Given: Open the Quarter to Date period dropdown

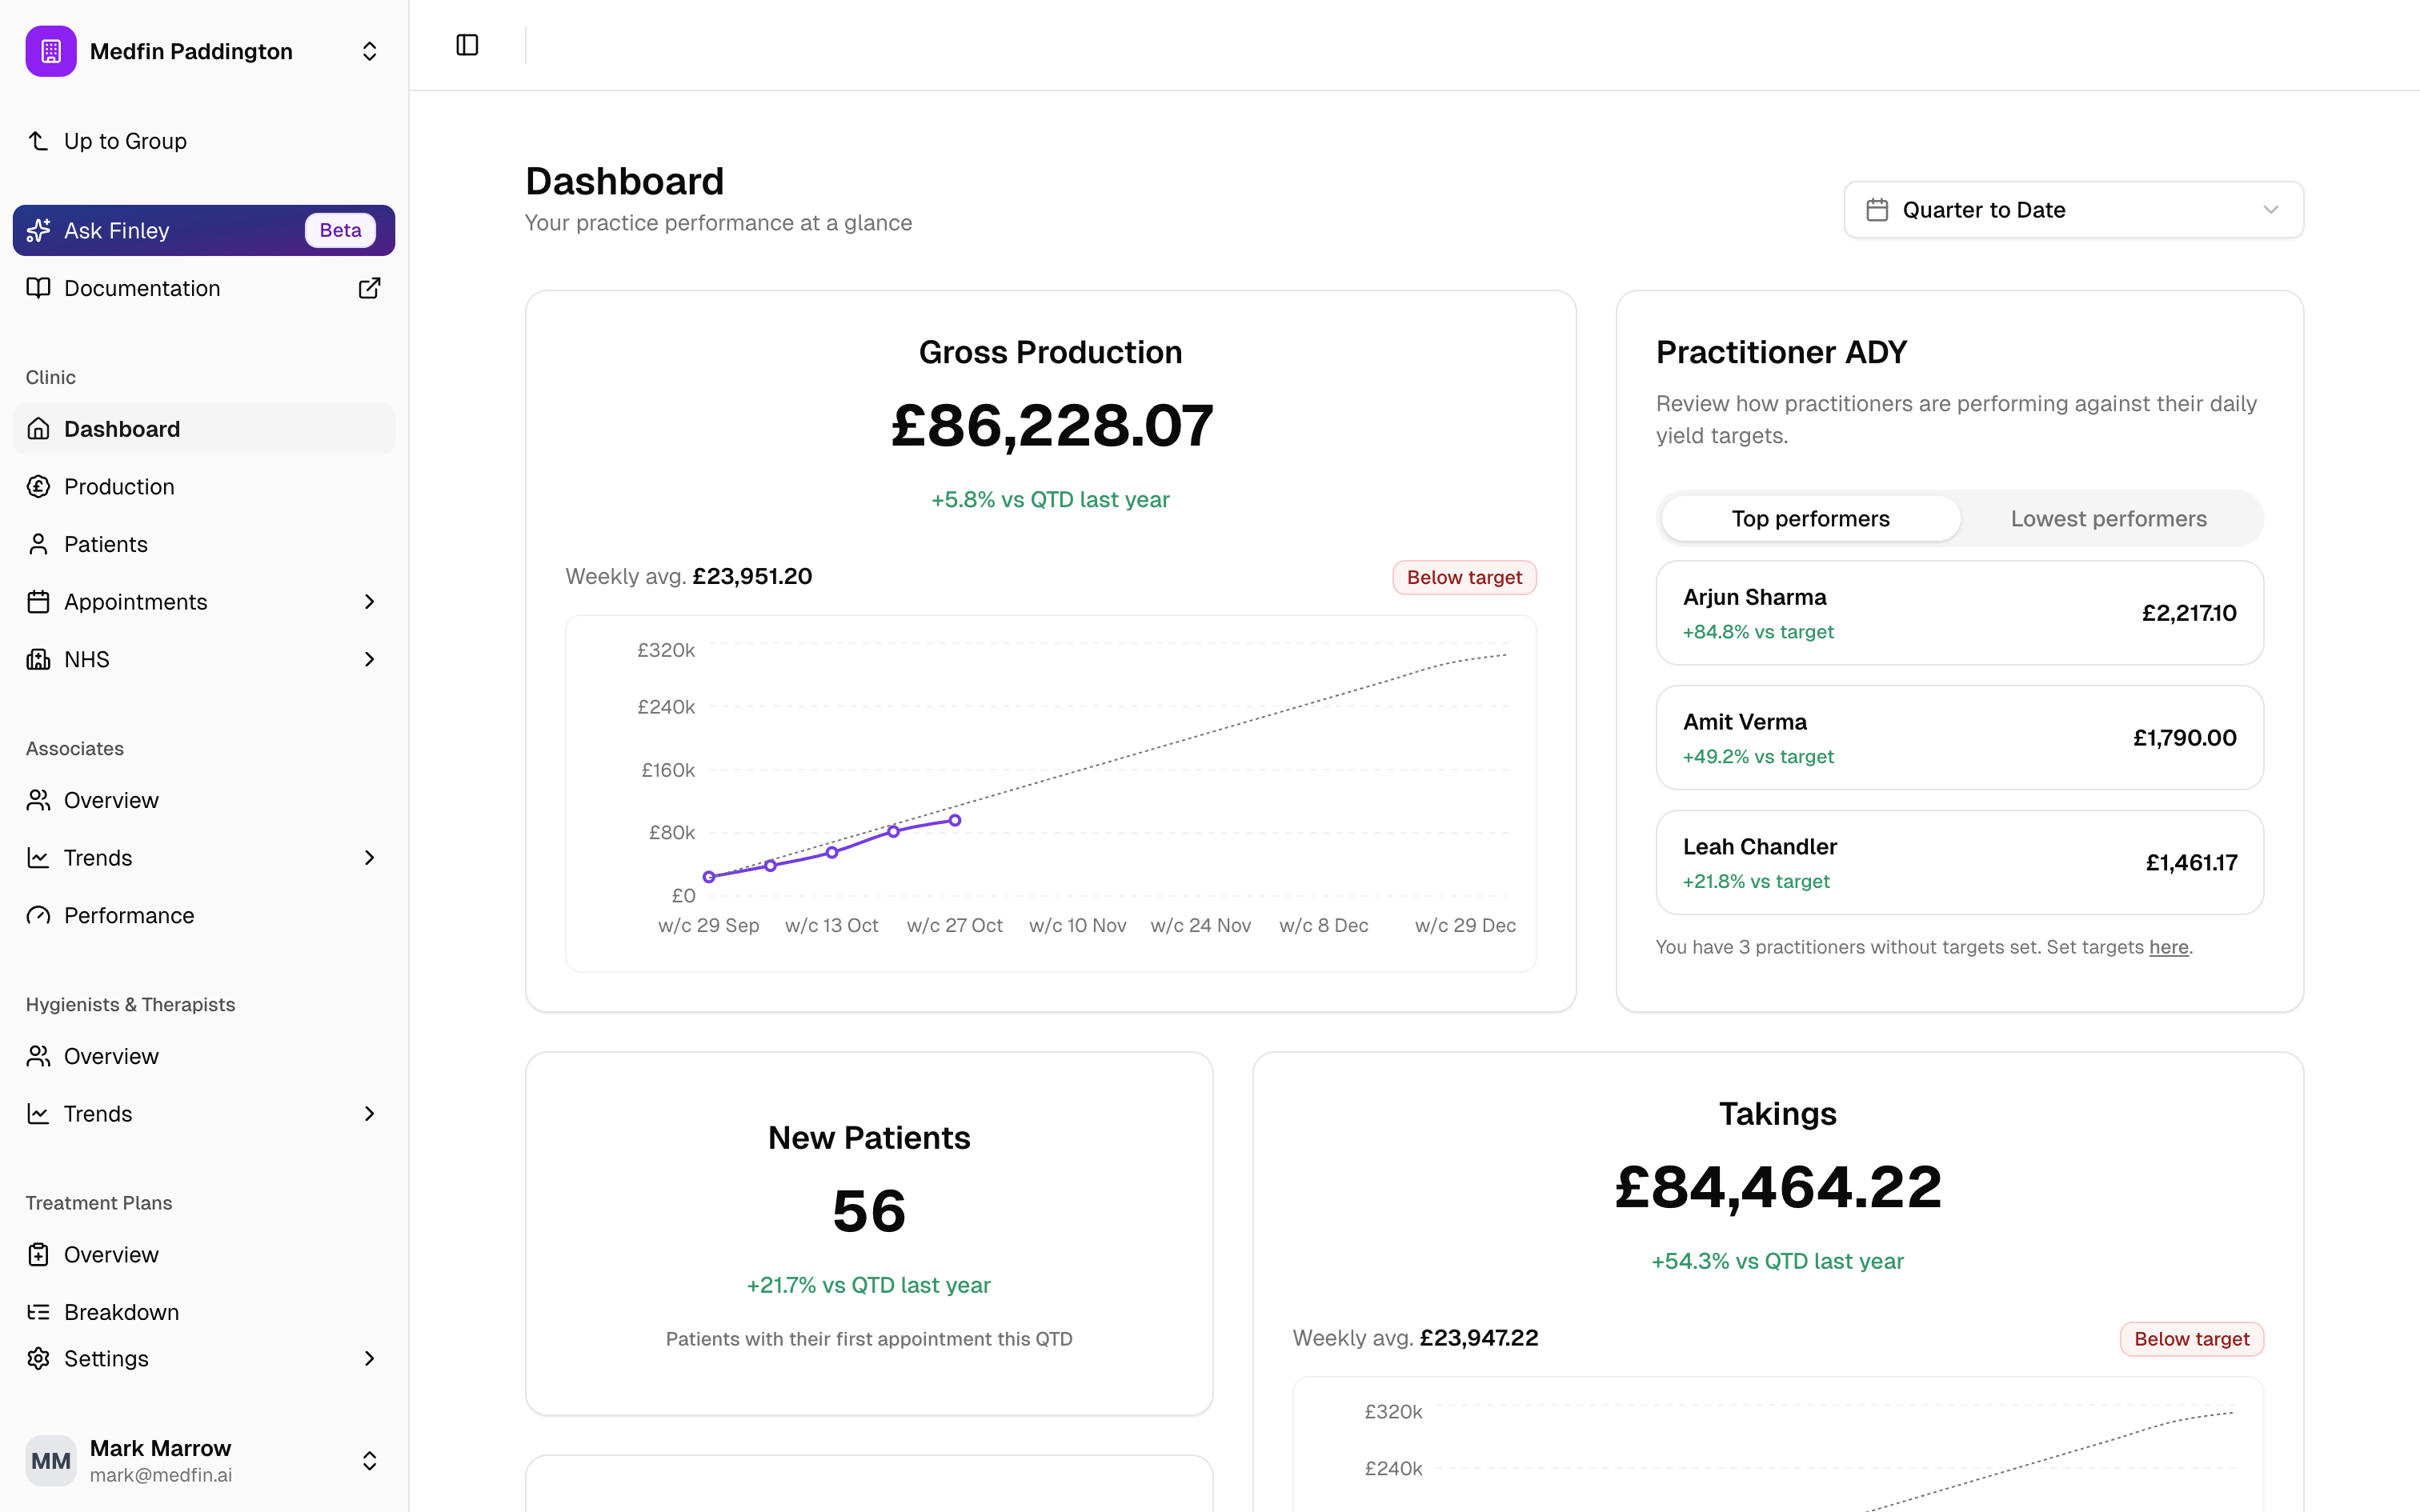Looking at the screenshot, I should 2074,210.
